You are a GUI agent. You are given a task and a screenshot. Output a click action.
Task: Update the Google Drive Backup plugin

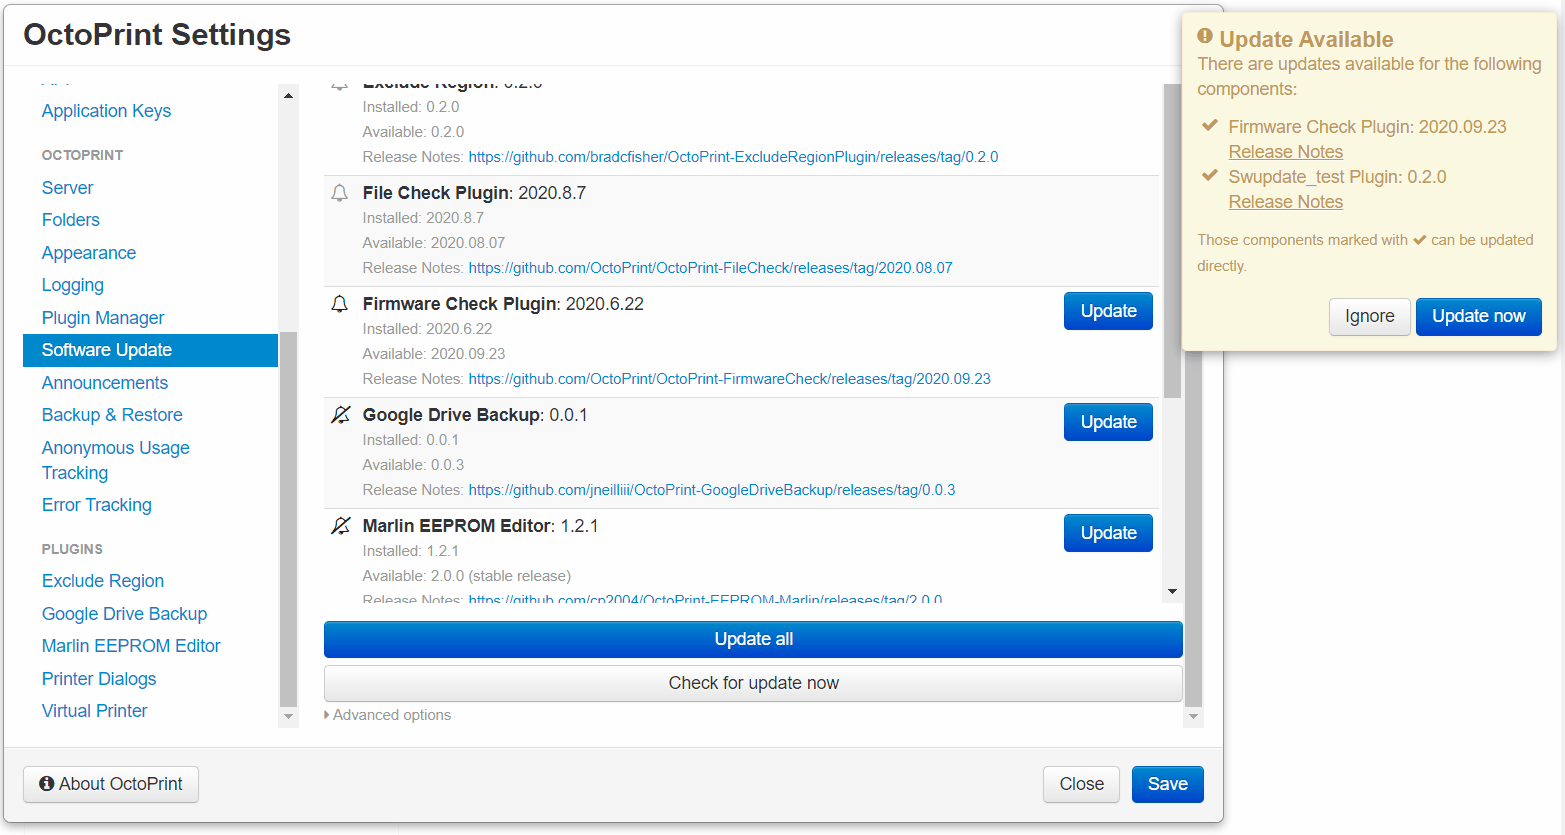(x=1108, y=422)
